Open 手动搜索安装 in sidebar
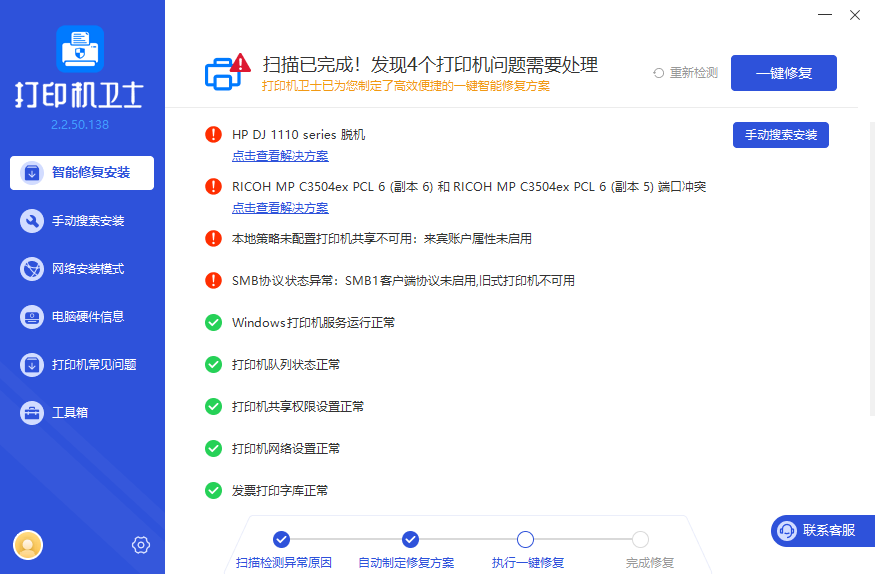The height and width of the screenshot is (574, 875). [x=82, y=221]
